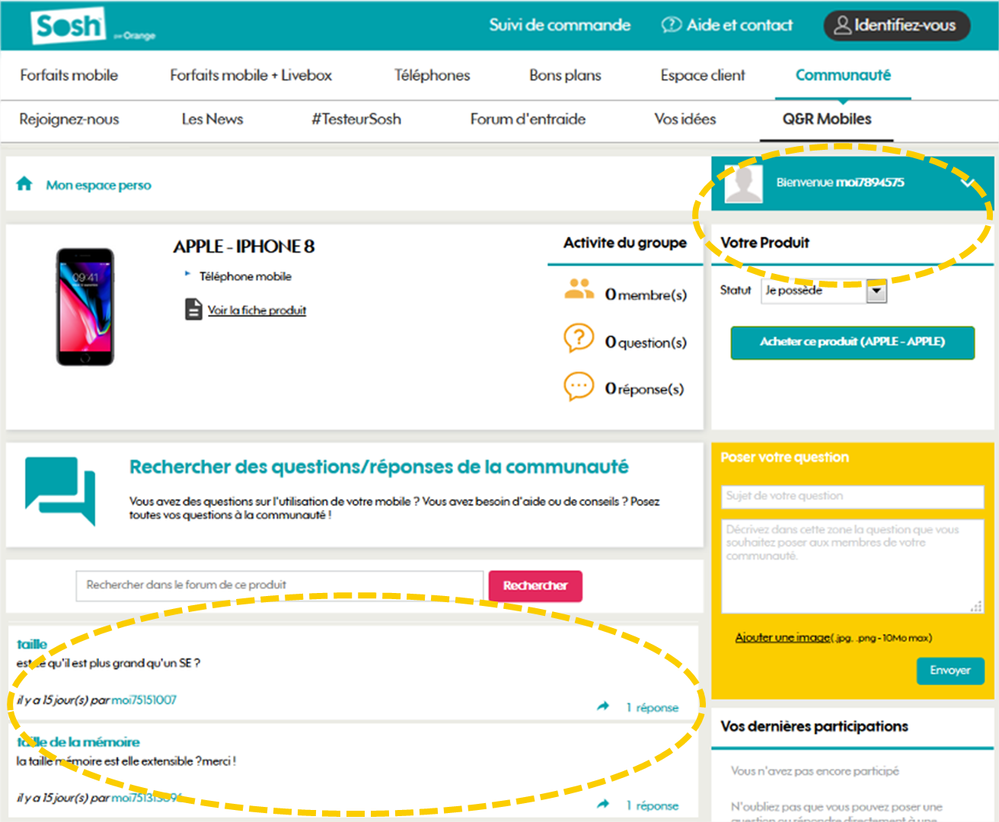Click the orange answers speech bubble icon
999x822 pixels.
(579, 387)
